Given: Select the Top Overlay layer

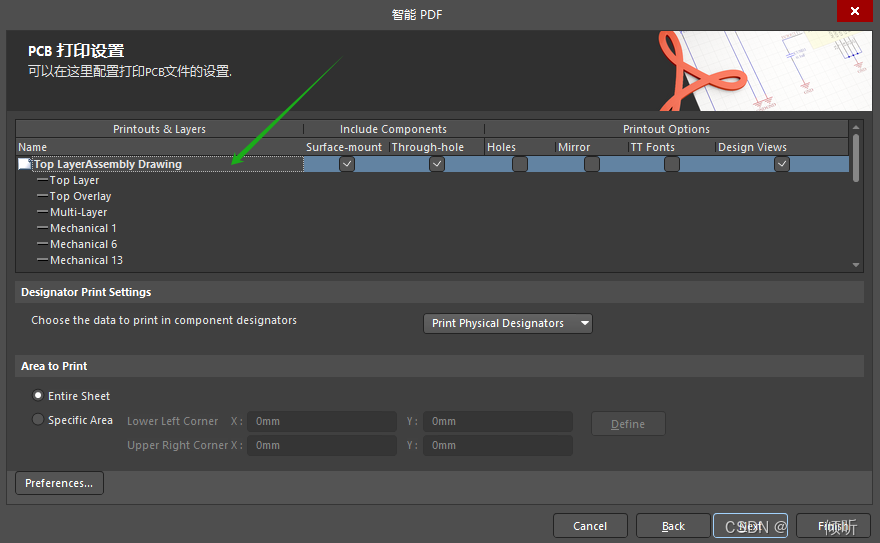Looking at the screenshot, I should tap(80, 196).
